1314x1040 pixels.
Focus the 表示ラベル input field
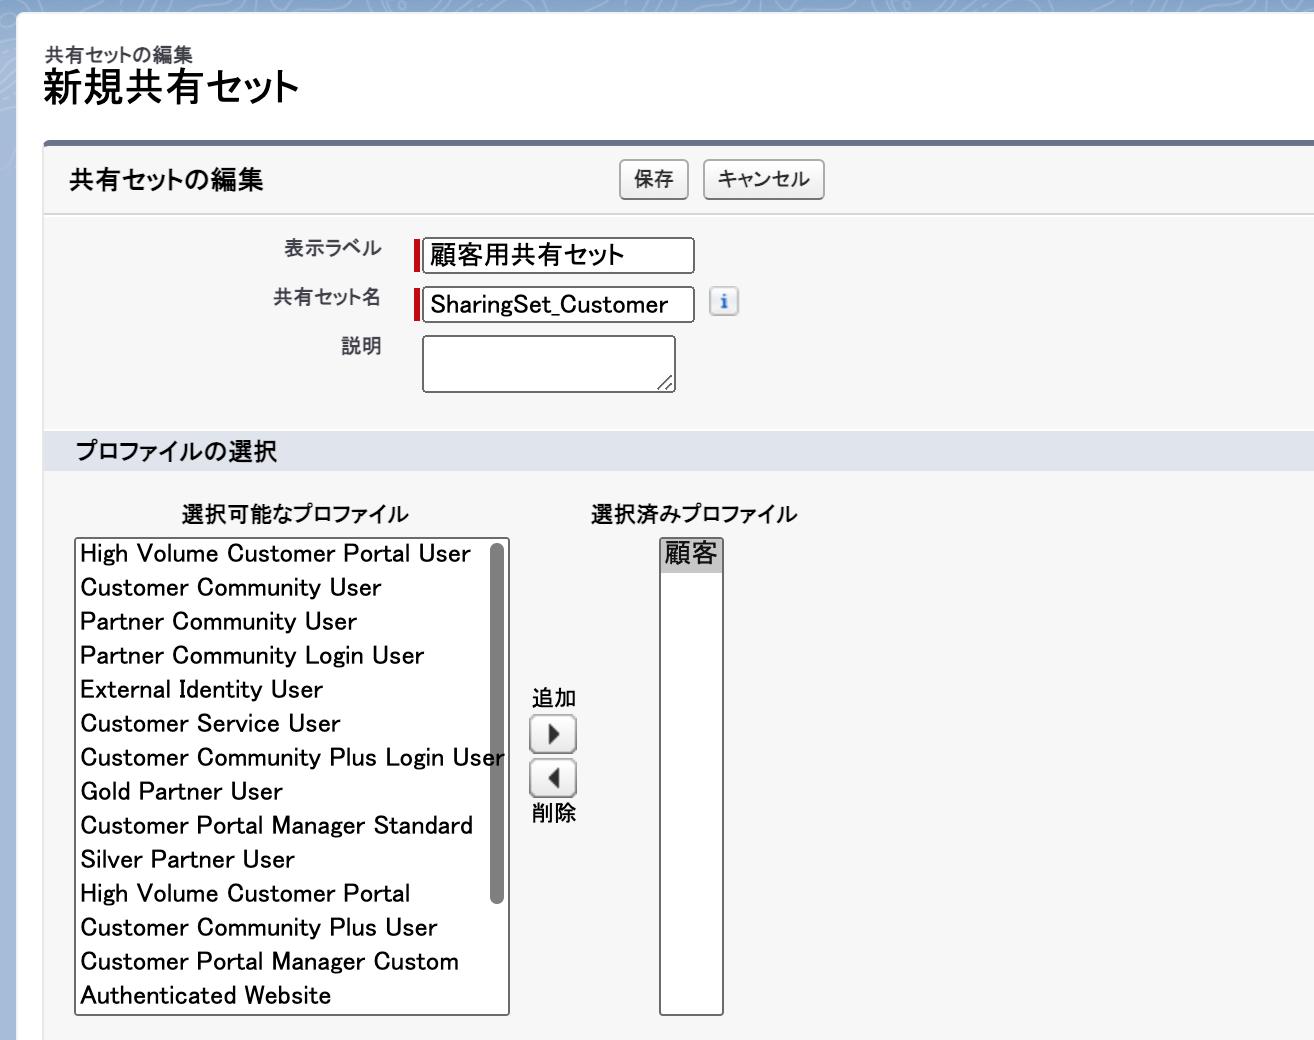[558, 255]
